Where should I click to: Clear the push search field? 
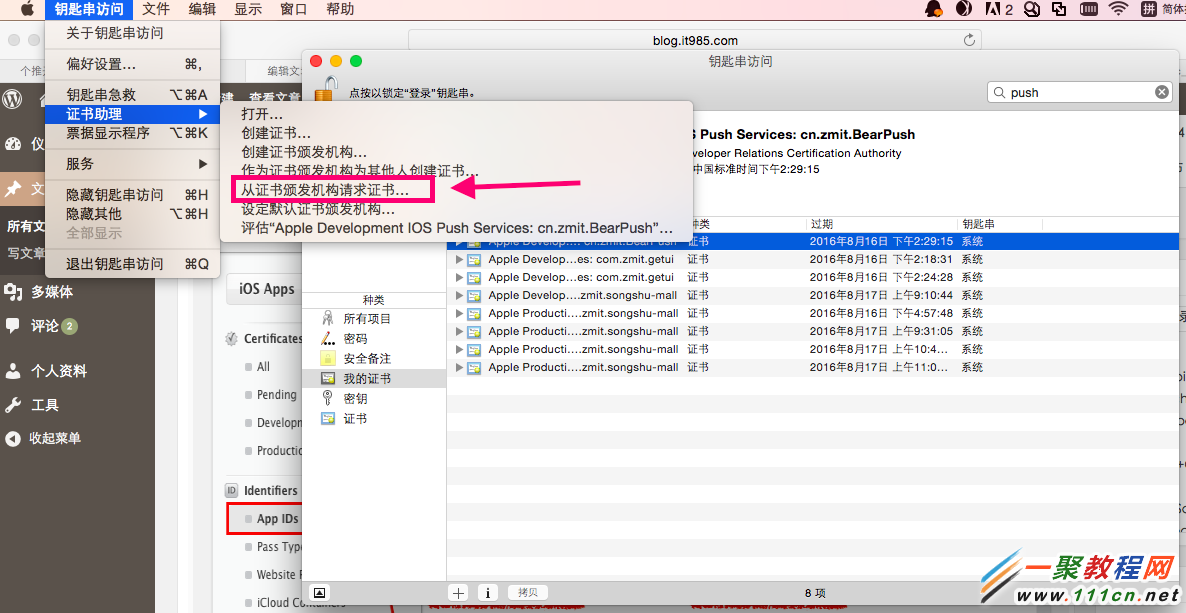[1161, 92]
